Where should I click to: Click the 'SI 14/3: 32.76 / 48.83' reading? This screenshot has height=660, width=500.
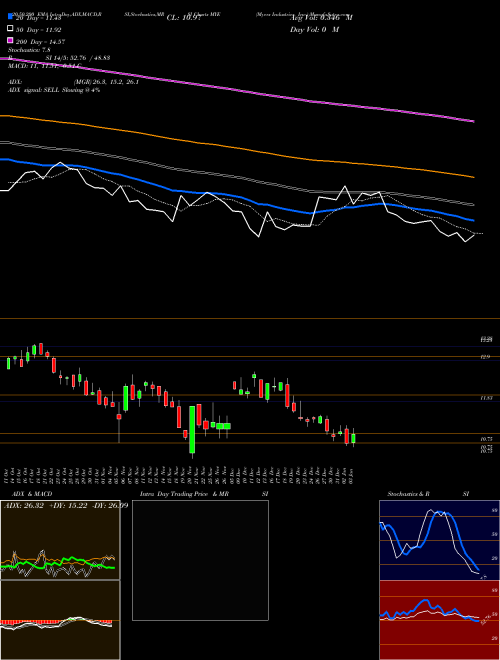pos(78,58)
